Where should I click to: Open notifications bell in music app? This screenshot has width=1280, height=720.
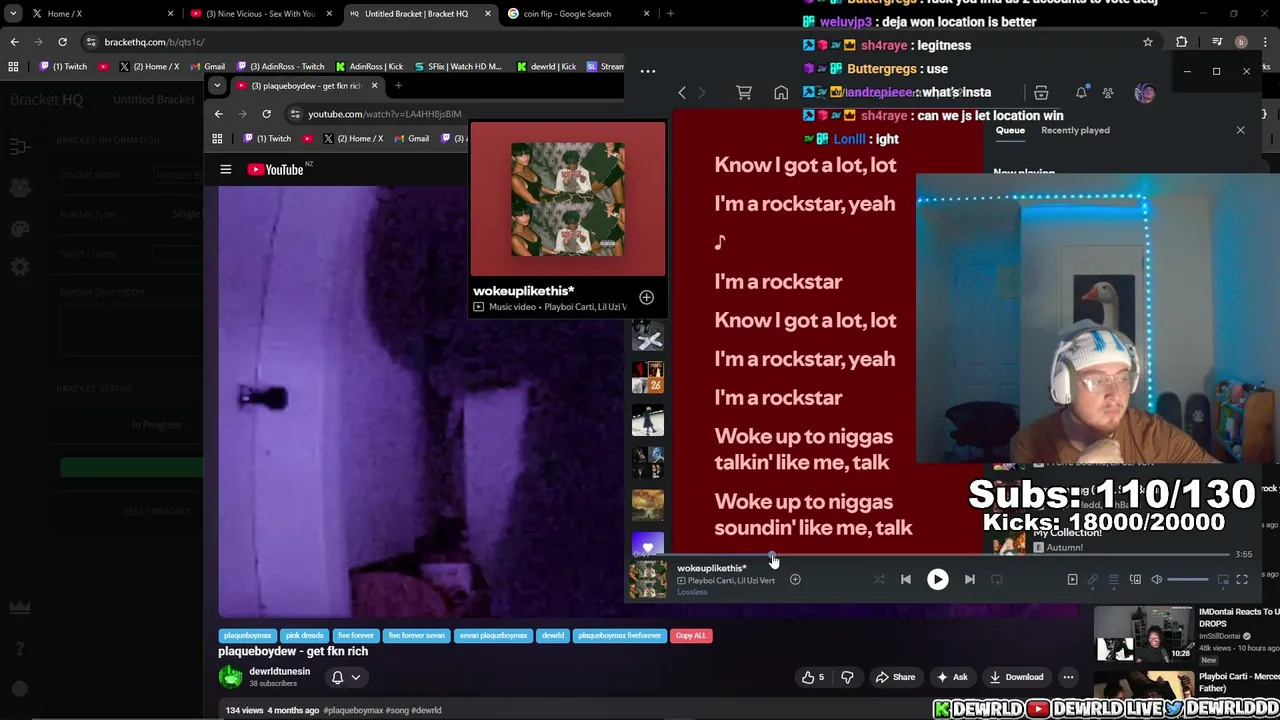(x=1081, y=93)
